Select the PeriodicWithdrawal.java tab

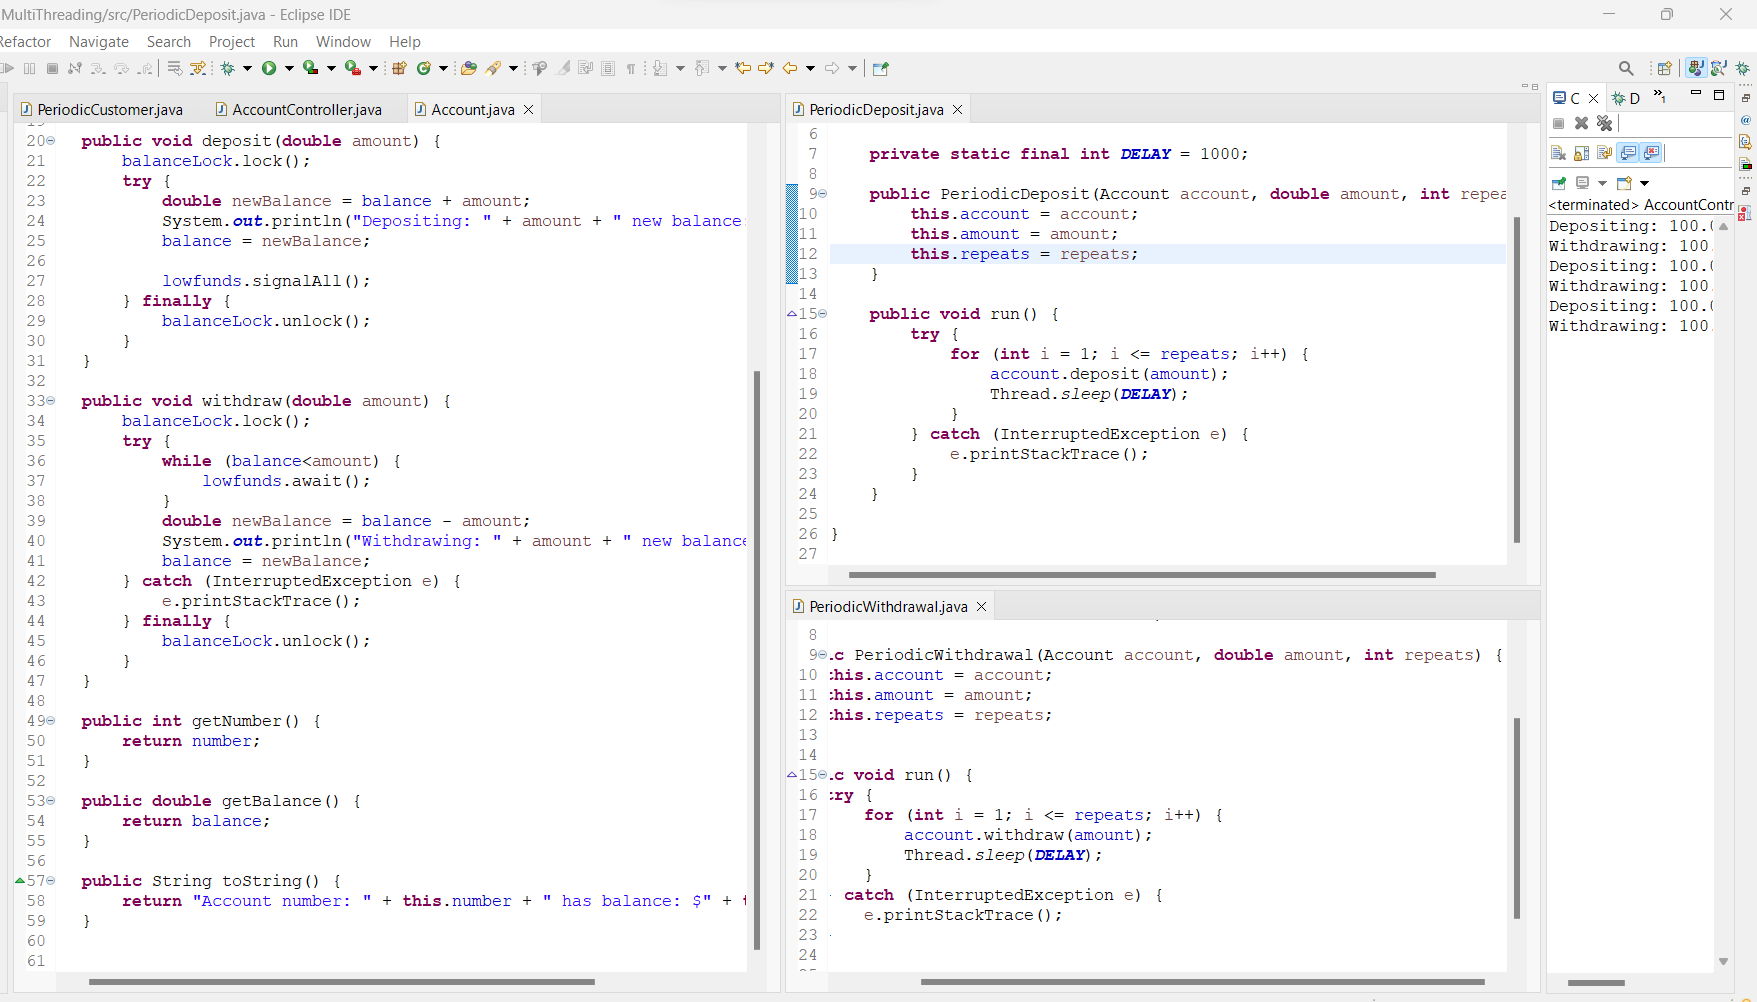tap(889, 606)
